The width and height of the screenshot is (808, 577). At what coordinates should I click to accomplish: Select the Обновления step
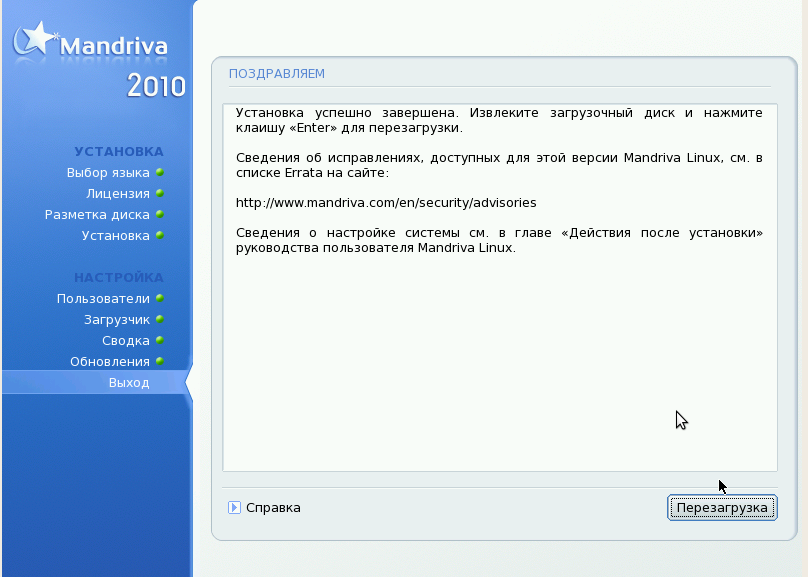coord(110,362)
